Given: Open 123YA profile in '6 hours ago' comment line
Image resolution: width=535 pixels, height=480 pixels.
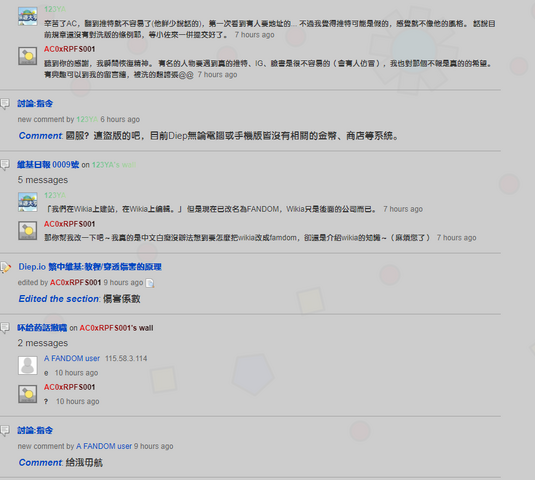Looking at the screenshot, I should 87,119.
